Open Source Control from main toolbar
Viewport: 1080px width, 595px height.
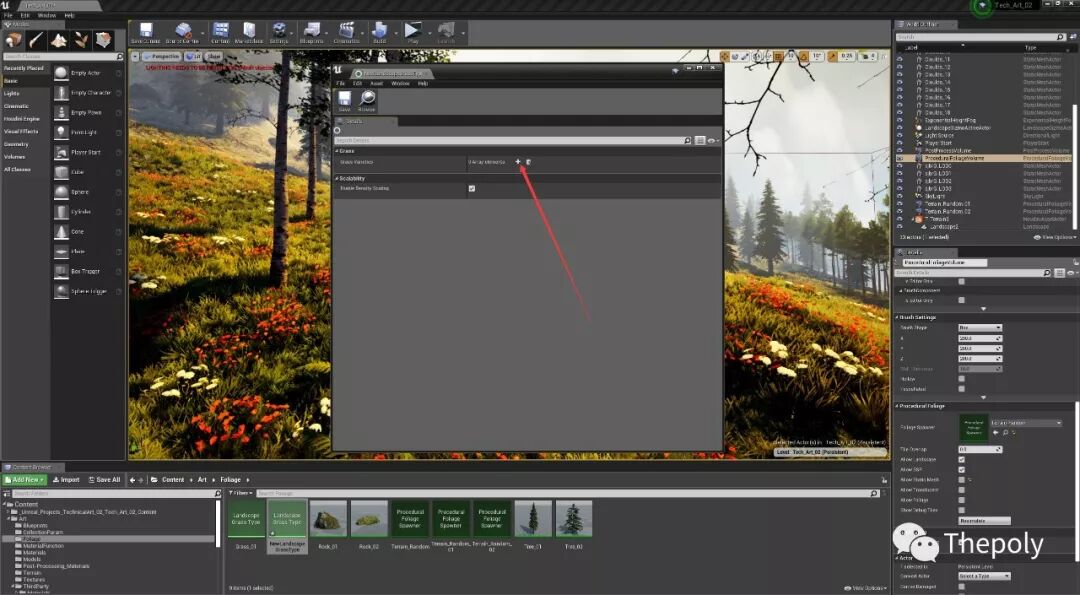pos(183,32)
